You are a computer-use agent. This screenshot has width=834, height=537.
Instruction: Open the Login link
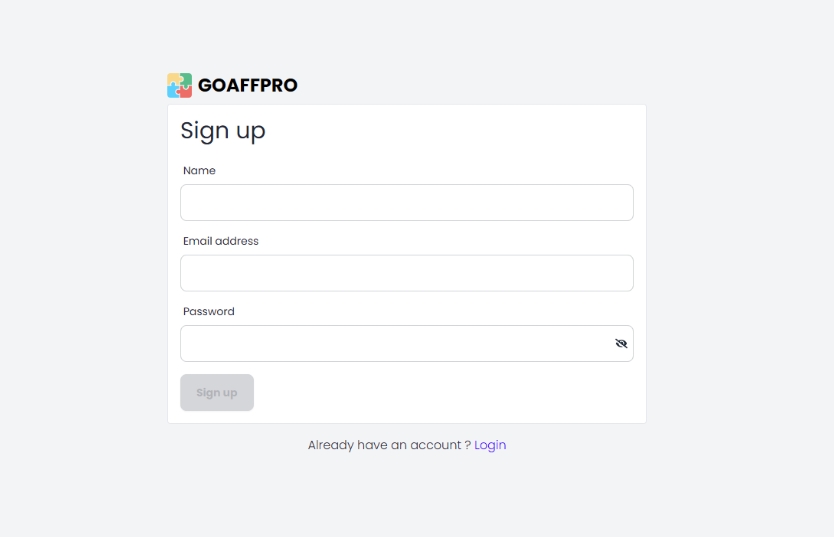click(490, 445)
